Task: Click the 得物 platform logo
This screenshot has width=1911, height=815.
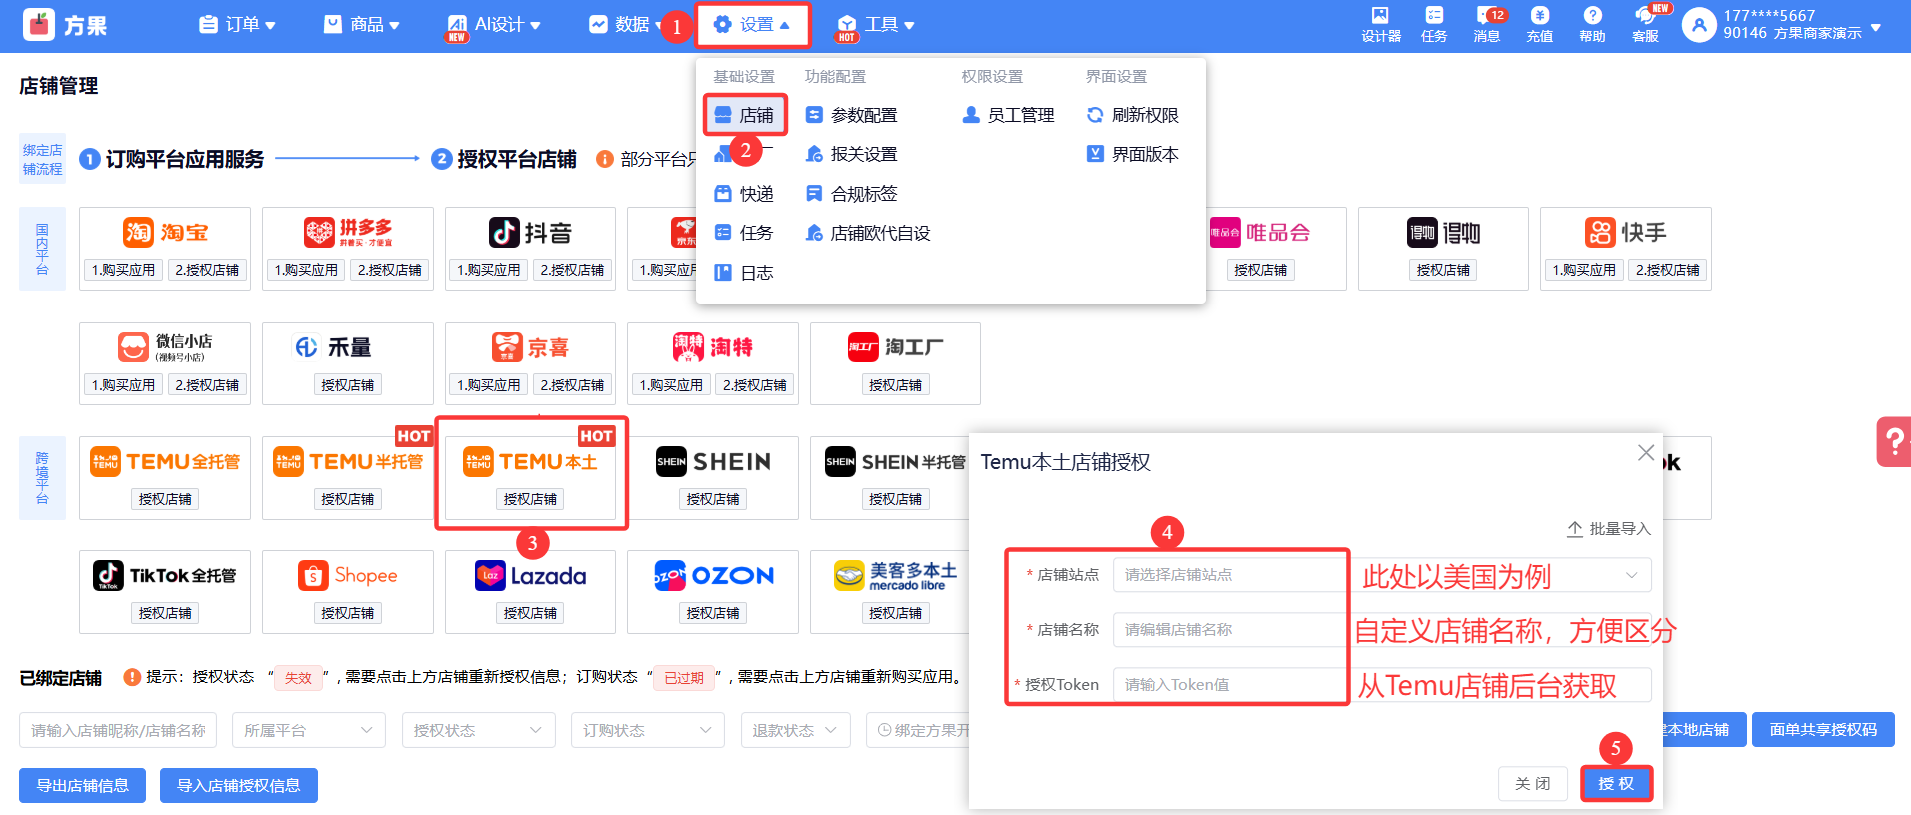Action: (x=1443, y=232)
